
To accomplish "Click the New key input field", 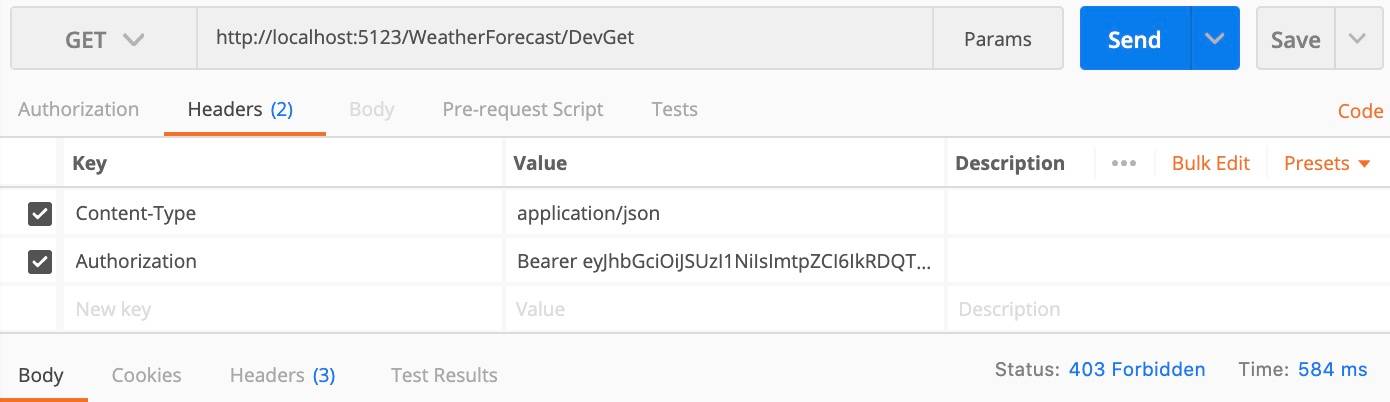I will [x=284, y=309].
